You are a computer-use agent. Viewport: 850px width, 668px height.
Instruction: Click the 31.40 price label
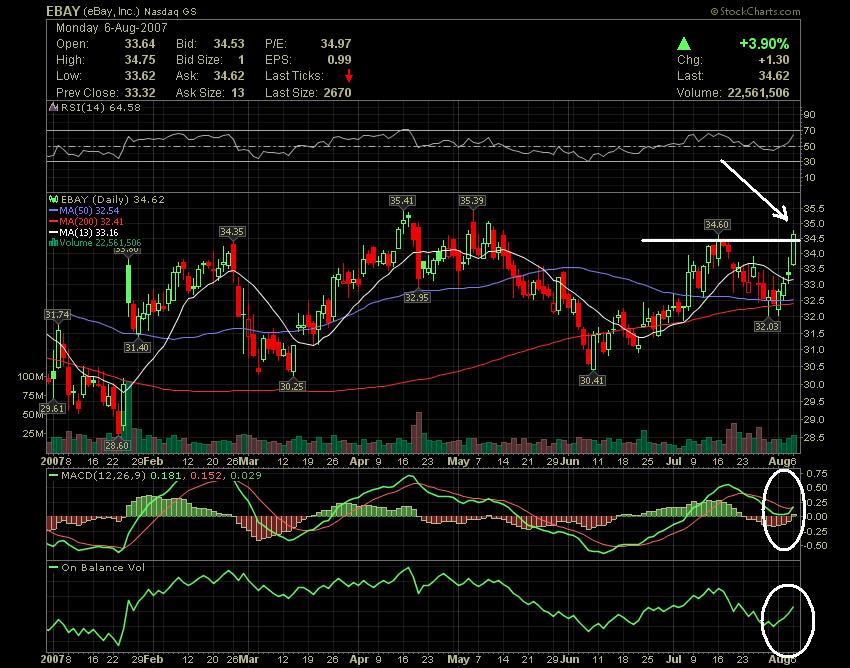pos(137,348)
